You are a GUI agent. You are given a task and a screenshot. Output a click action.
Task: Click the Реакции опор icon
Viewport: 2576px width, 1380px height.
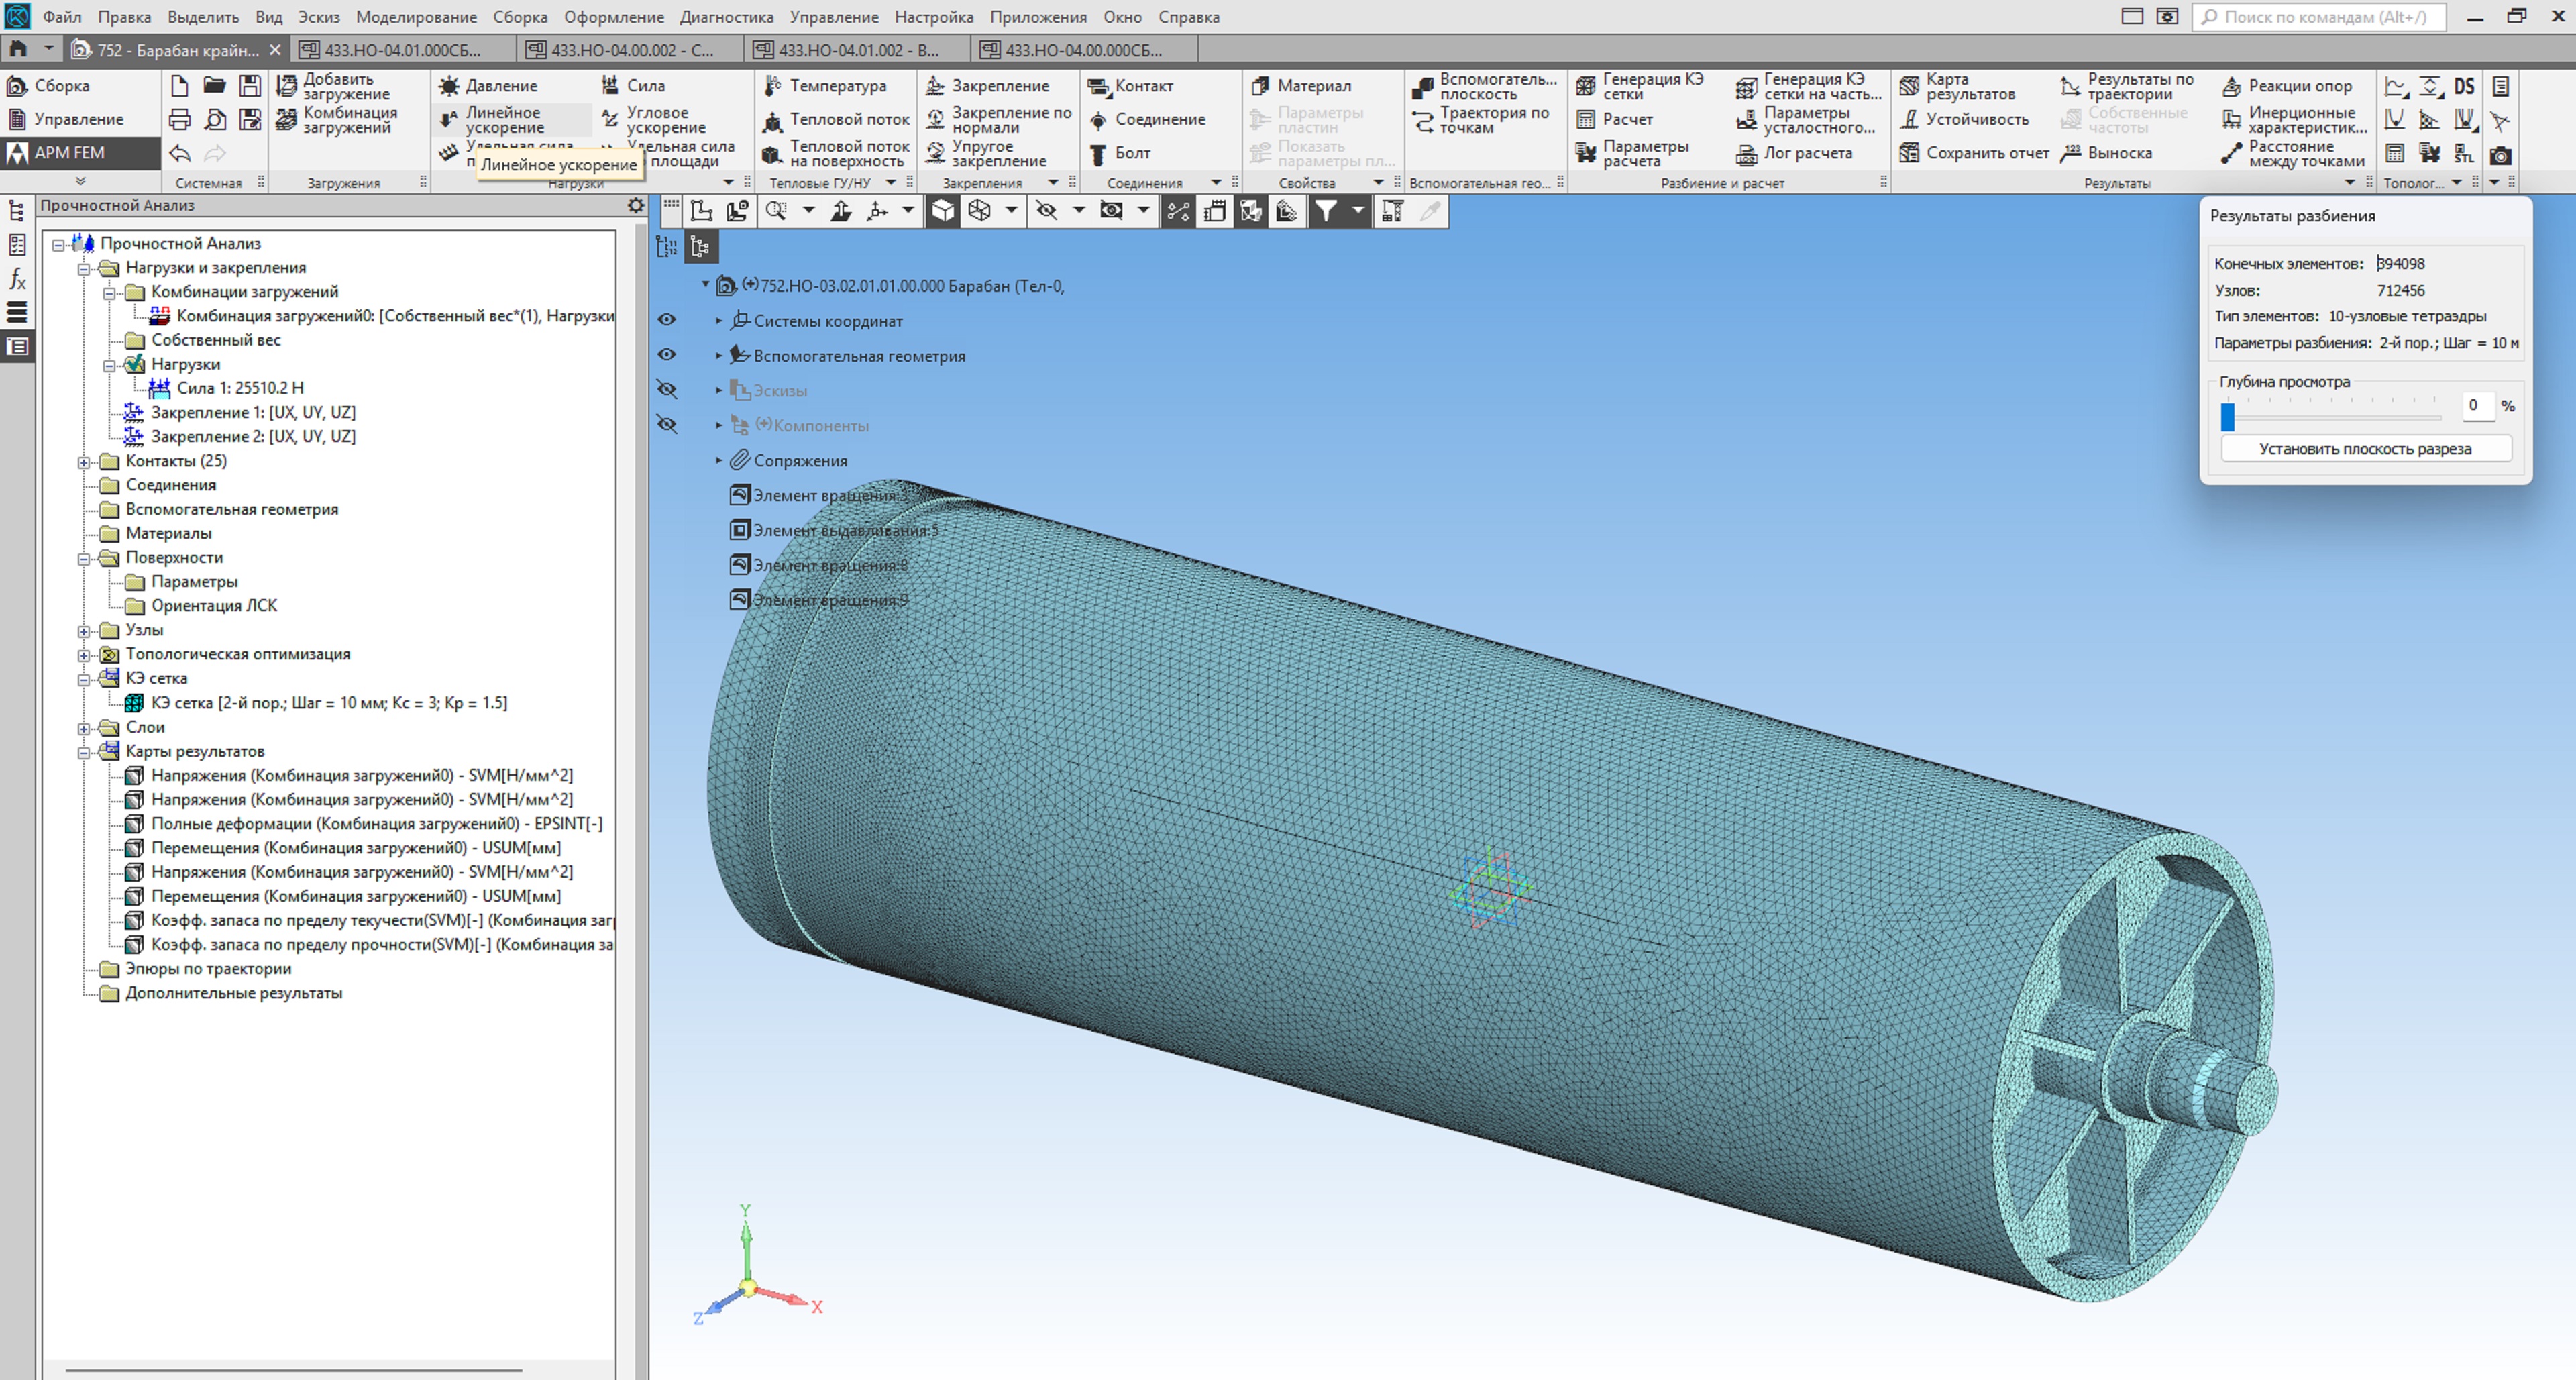[x=2232, y=86]
